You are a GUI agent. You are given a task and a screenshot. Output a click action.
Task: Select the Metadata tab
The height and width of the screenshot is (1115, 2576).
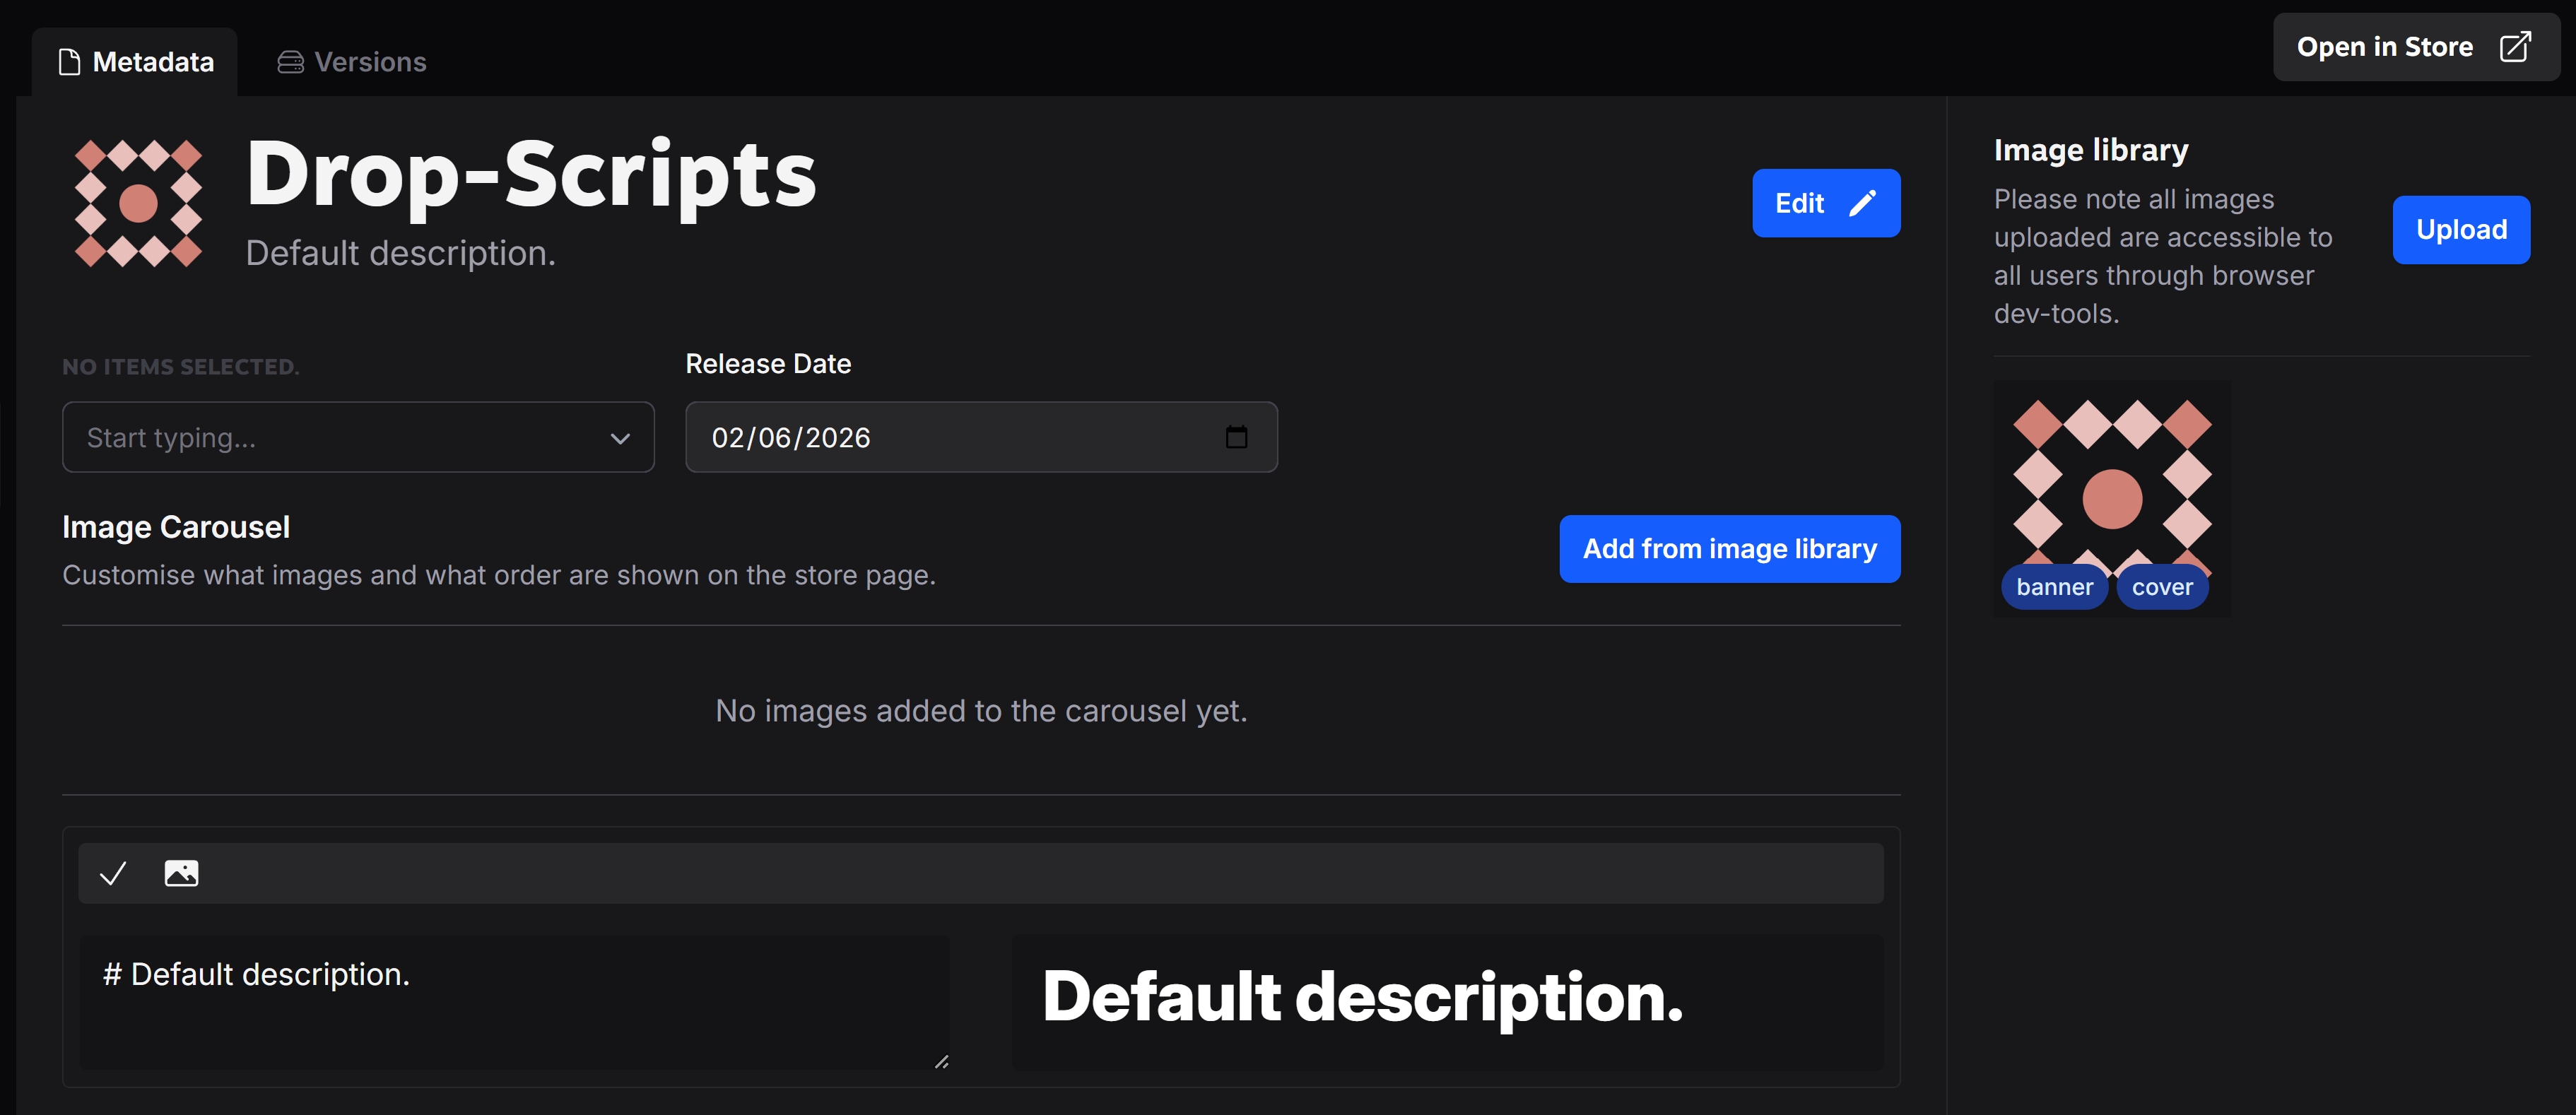pyautogui.click(x=135, y=62)
